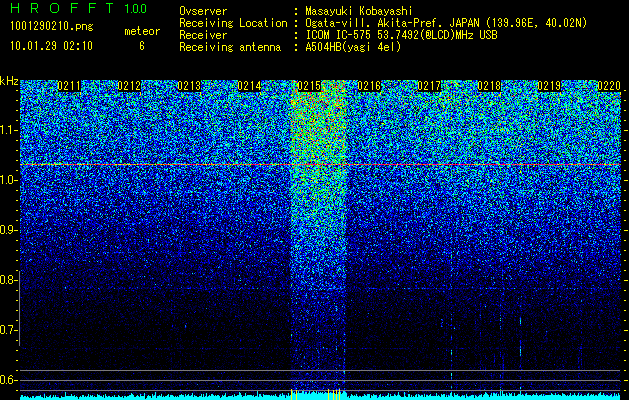This screenshot has height=400, width=629.
Task: Click the 0216 time marker
Action: (x=369, y=86)
